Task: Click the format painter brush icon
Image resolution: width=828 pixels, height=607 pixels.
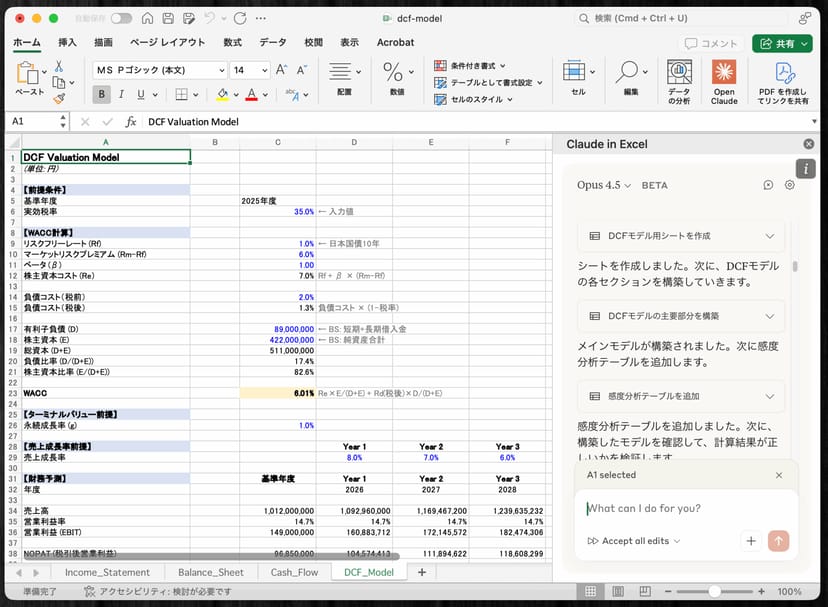Action: point(59,98)
